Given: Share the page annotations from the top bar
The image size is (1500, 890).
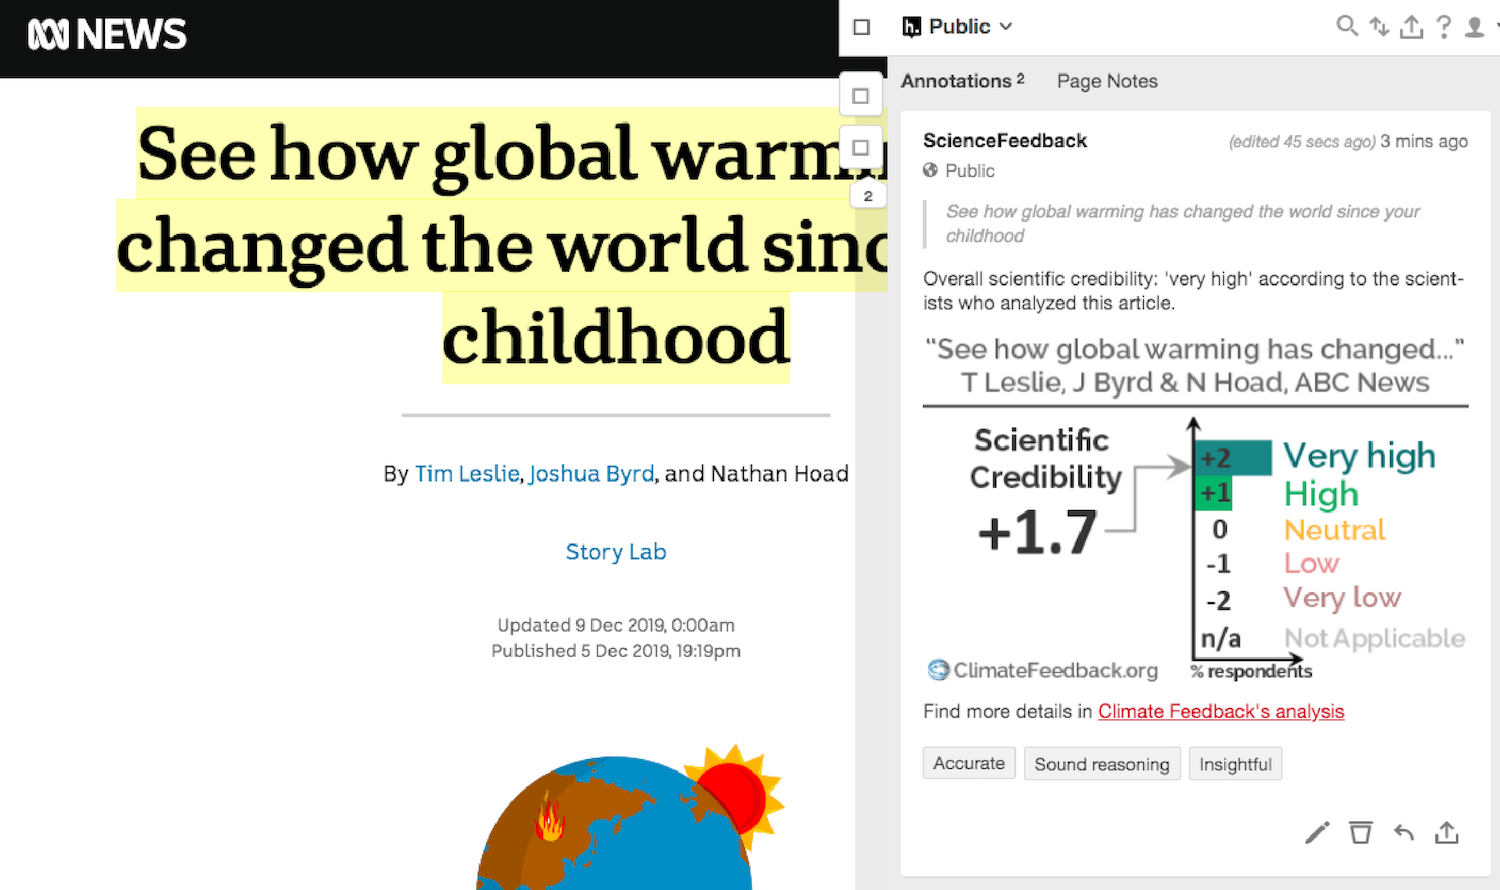Looking at the screenshot, I should [x=1412, y=27].
